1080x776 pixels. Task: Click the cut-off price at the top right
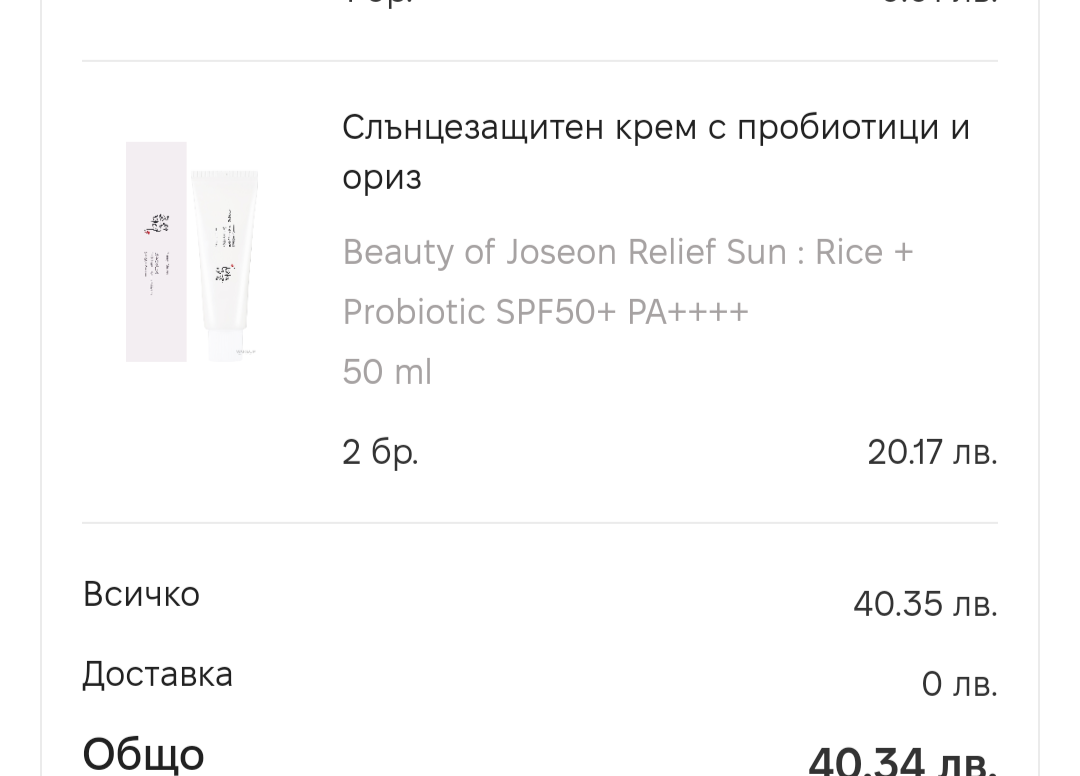pos(938,3)
